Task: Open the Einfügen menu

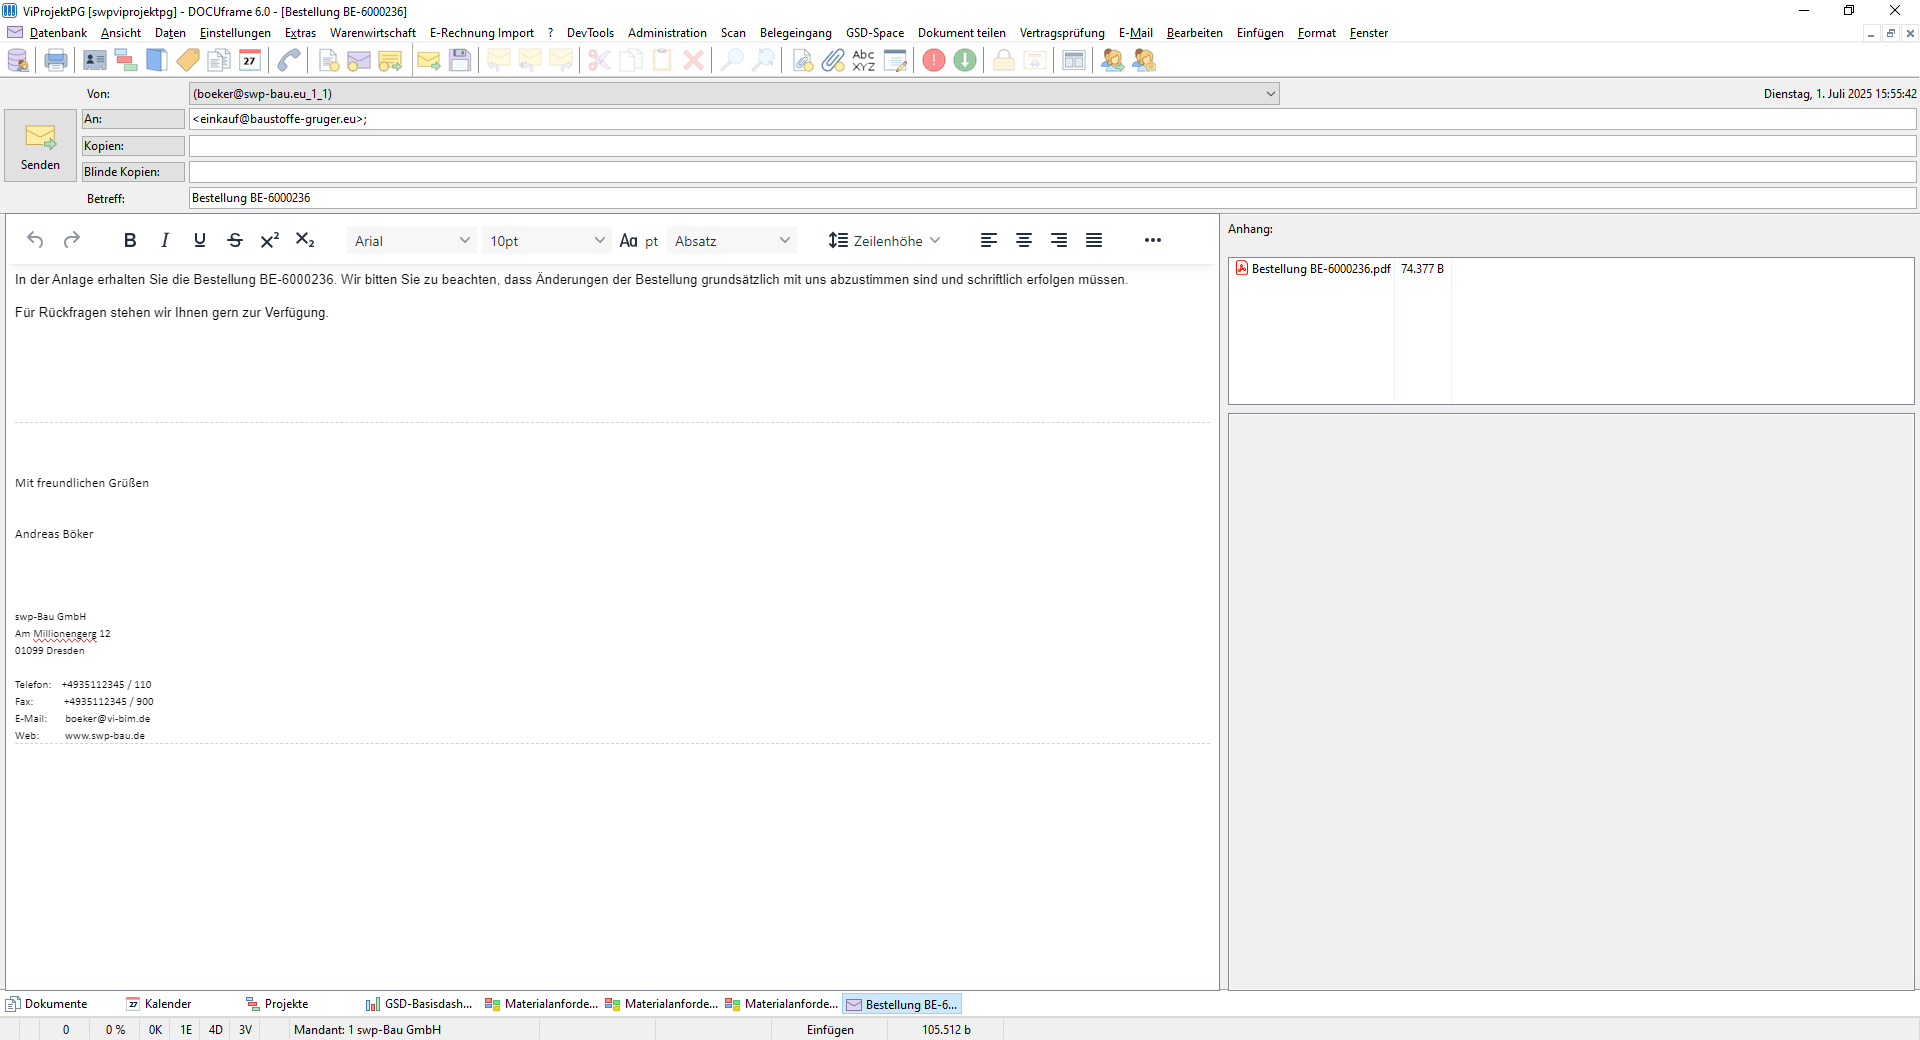Action: click(1260, 33)
